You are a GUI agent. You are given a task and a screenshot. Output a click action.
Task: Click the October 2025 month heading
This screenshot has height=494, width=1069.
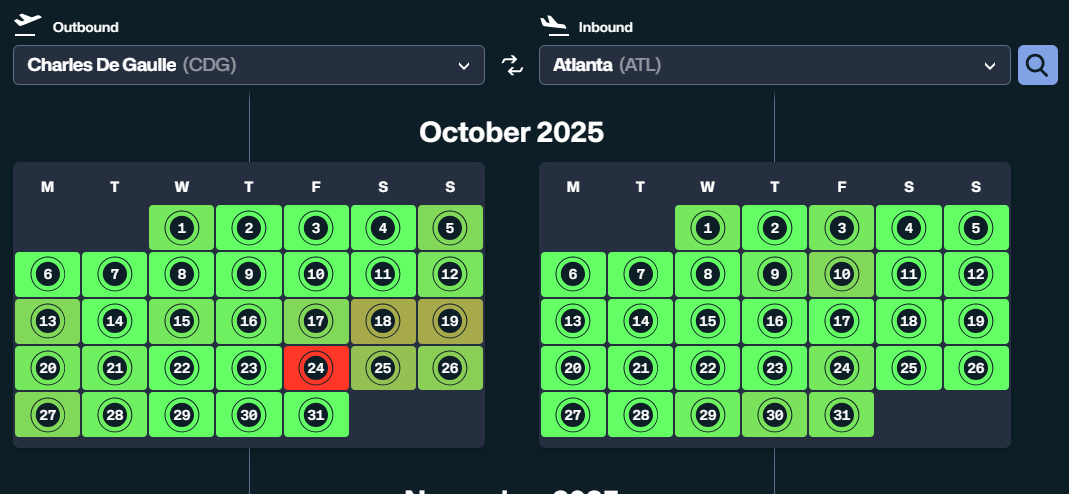coord(511,132)
